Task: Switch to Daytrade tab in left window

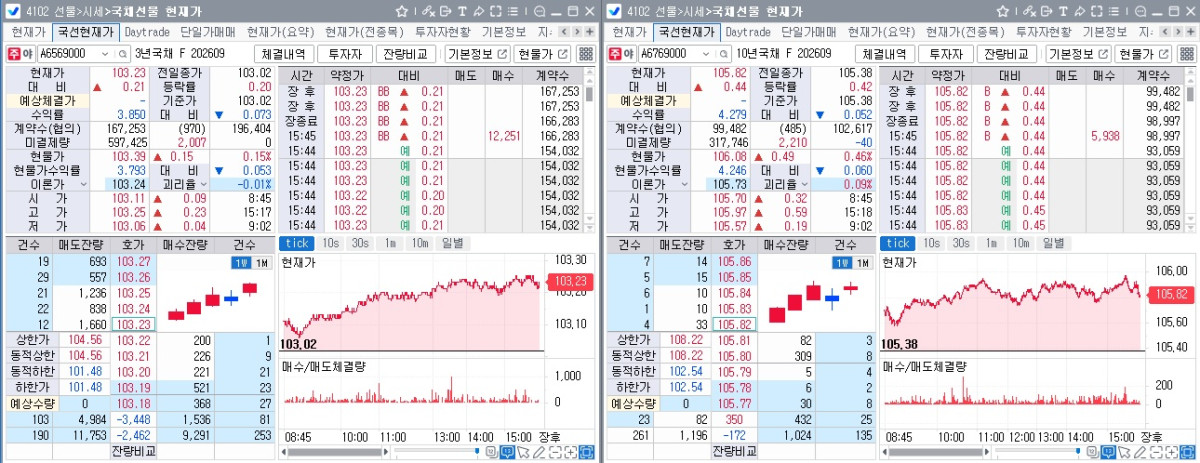Action: pyautogui.click(x=147, y=31)
